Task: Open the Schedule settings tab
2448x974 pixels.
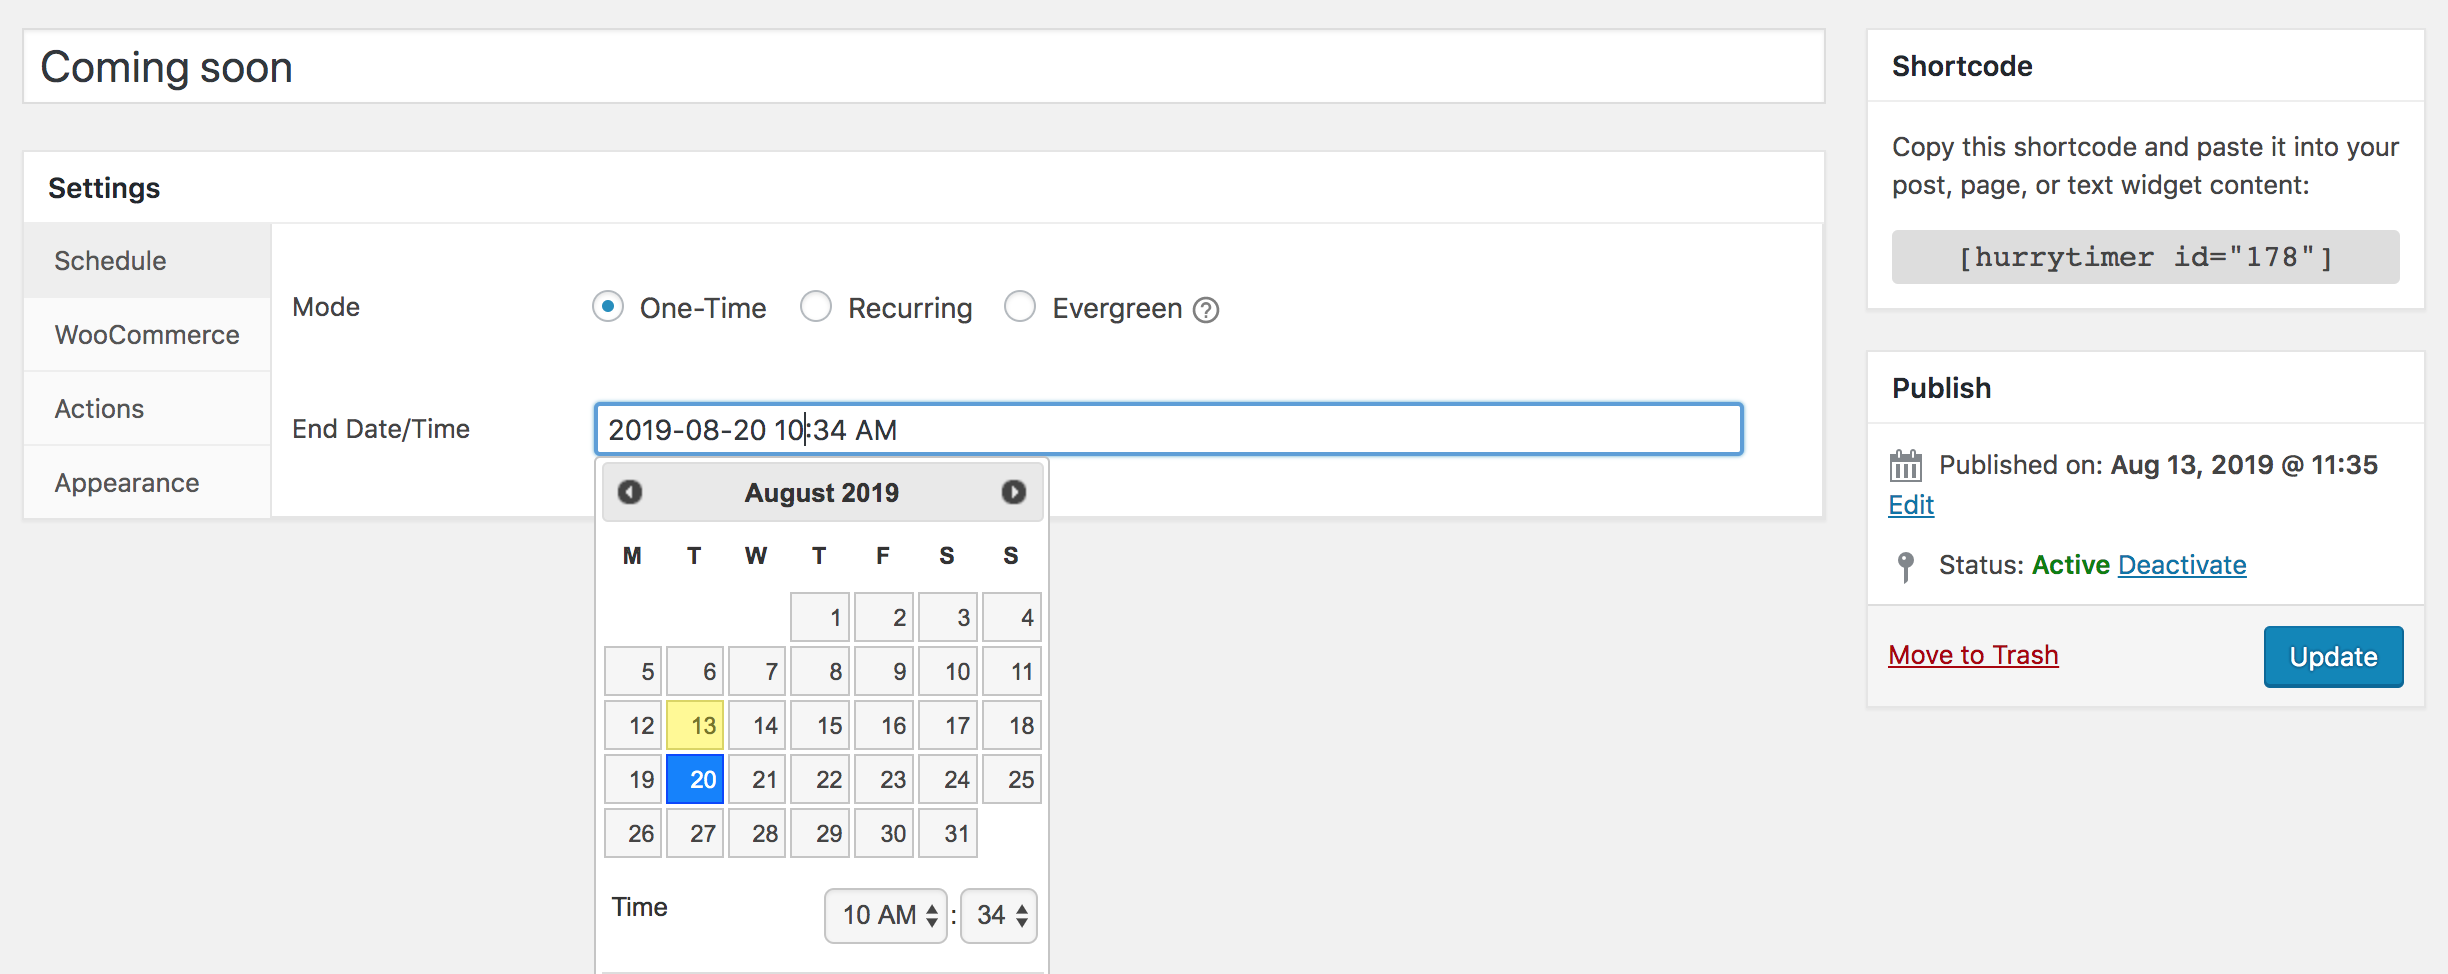Action: pos(110,261)
